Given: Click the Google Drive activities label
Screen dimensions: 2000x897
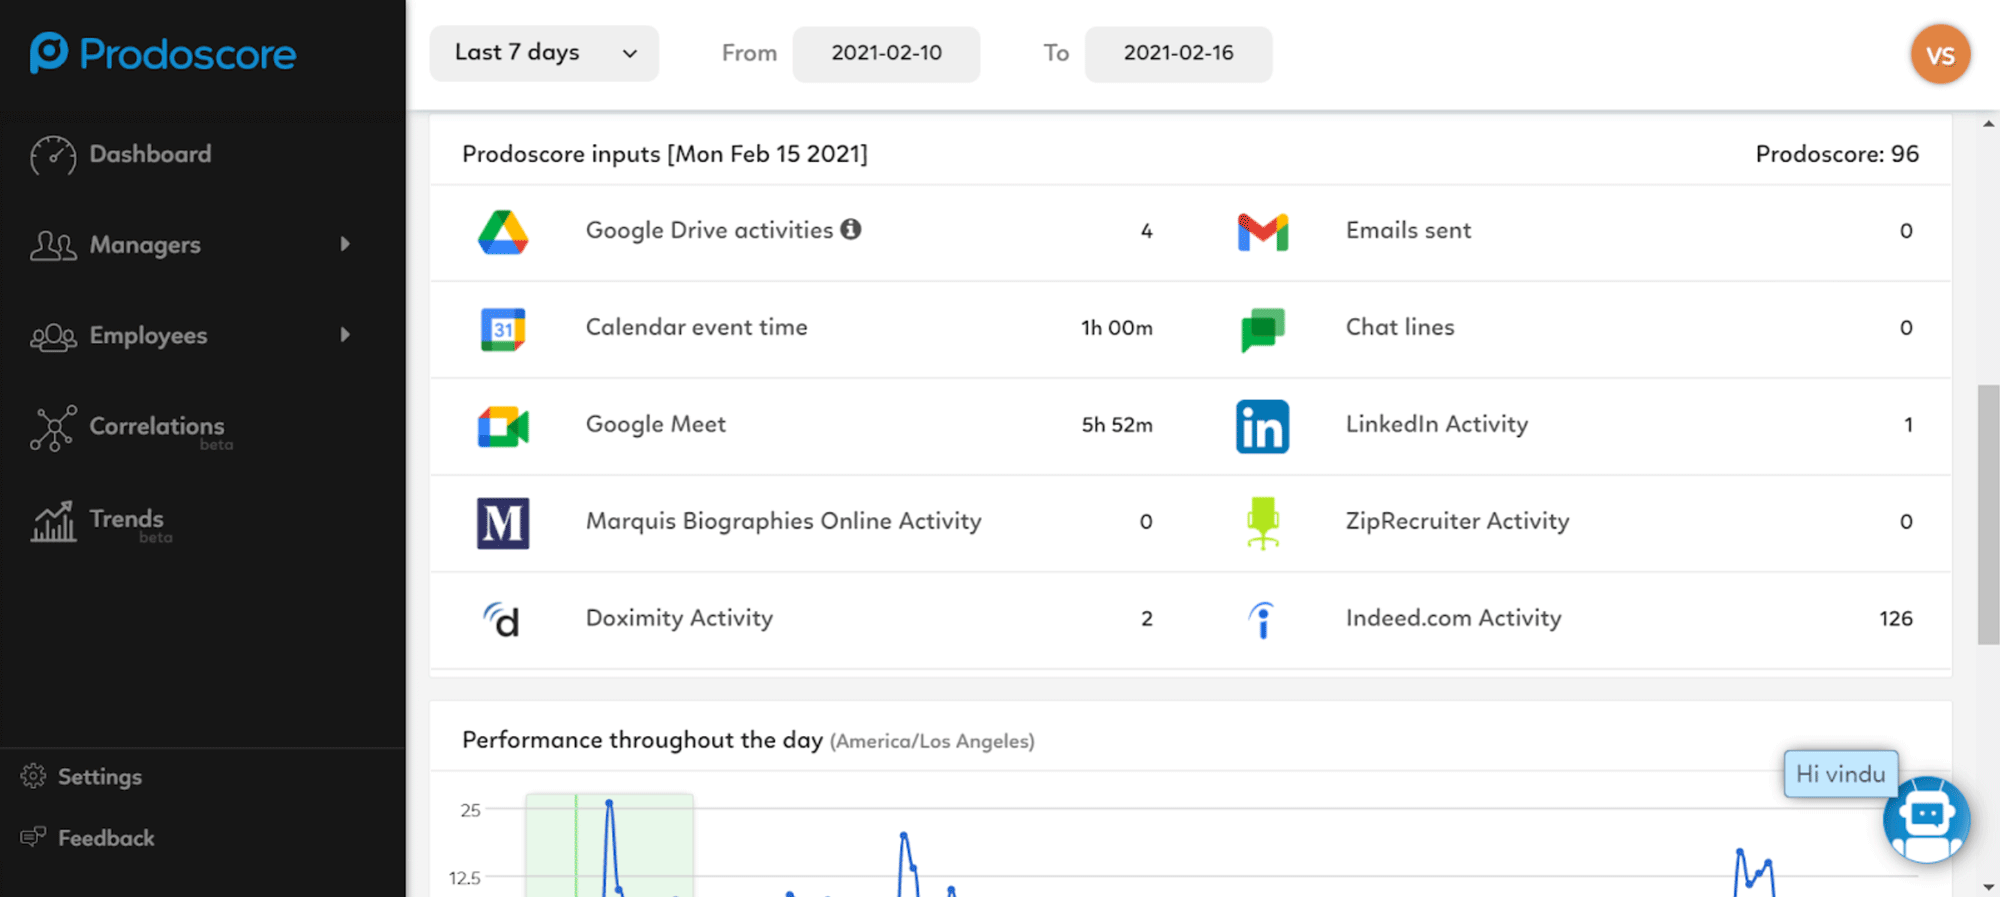Looking at the screenshot, I should click(x=709, y=230).
